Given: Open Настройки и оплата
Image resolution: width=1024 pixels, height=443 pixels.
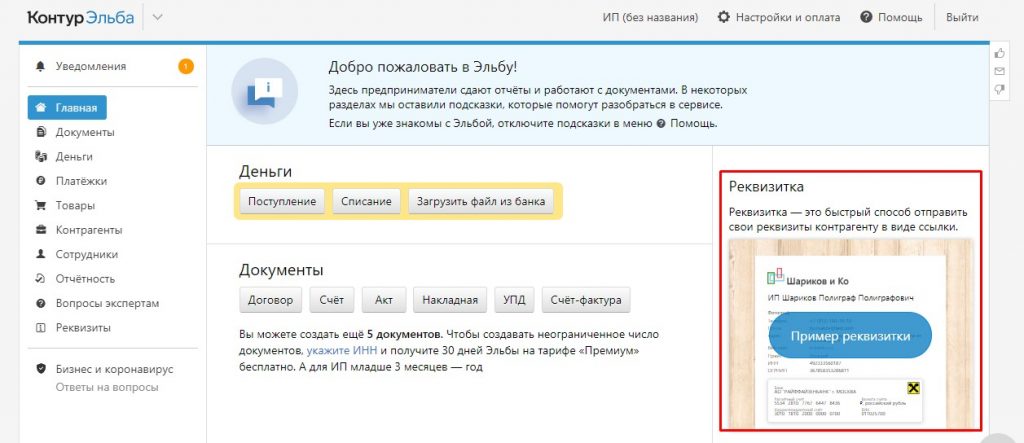Looking at the screenshot, I should 788,18.
